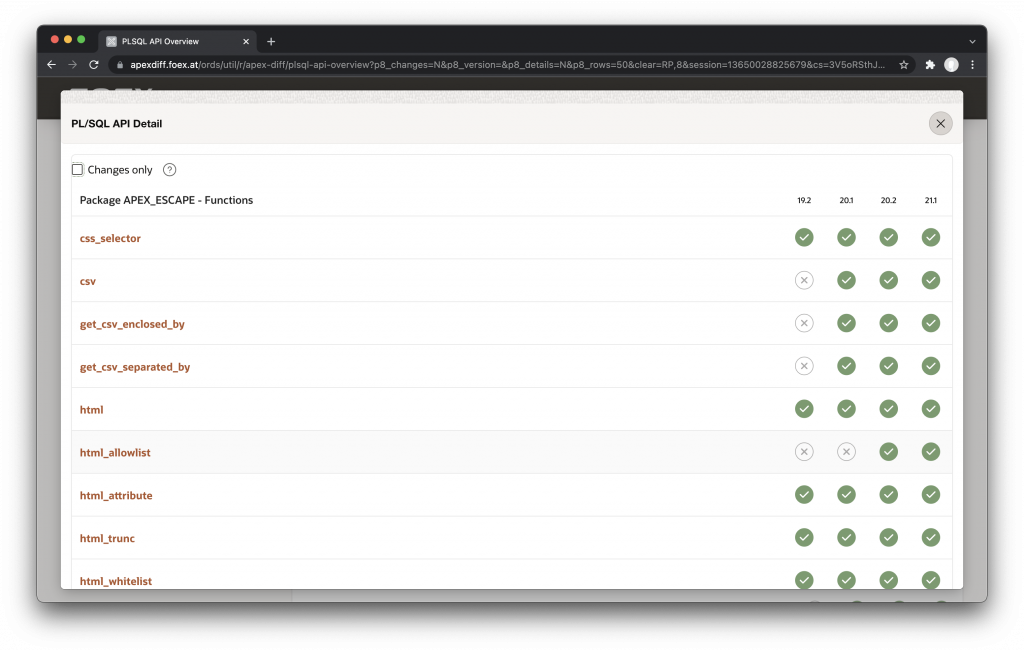Reload the current page
Image resolution: width=1024 pixels, height=651 pixels.
[x=94, y=65]
